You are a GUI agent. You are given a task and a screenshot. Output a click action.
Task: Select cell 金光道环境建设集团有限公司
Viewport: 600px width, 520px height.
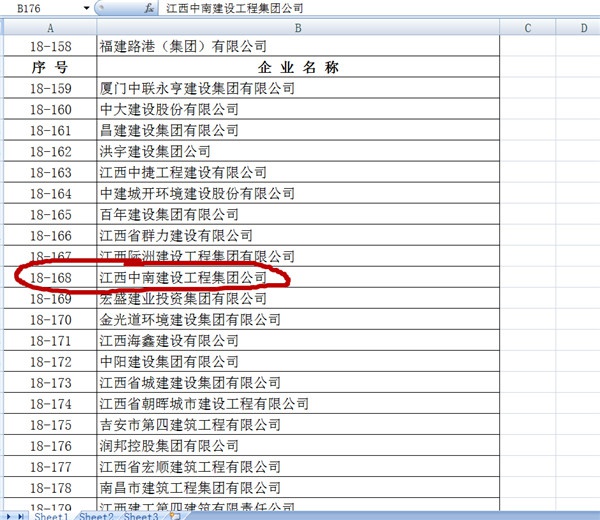[298, 319]
